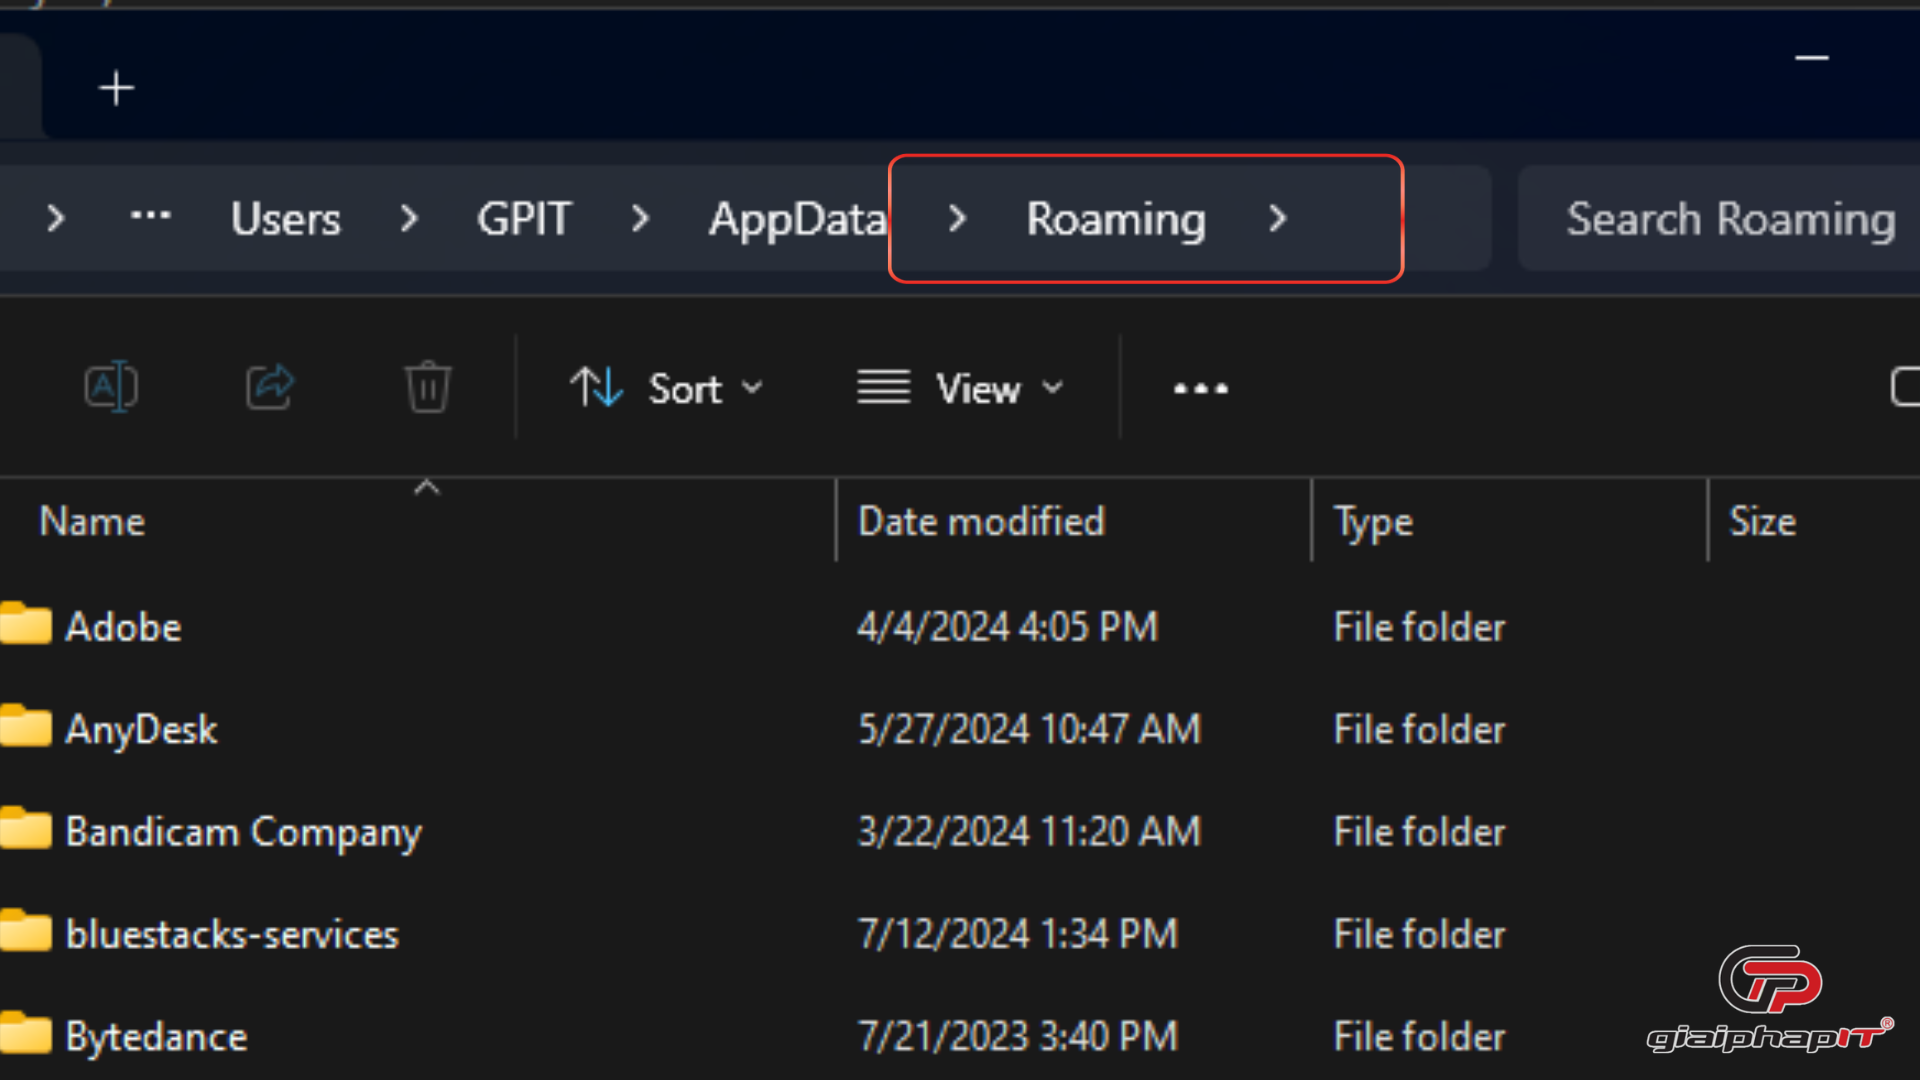Click inside the Search Roaming field

click(x=1729, y=218)
